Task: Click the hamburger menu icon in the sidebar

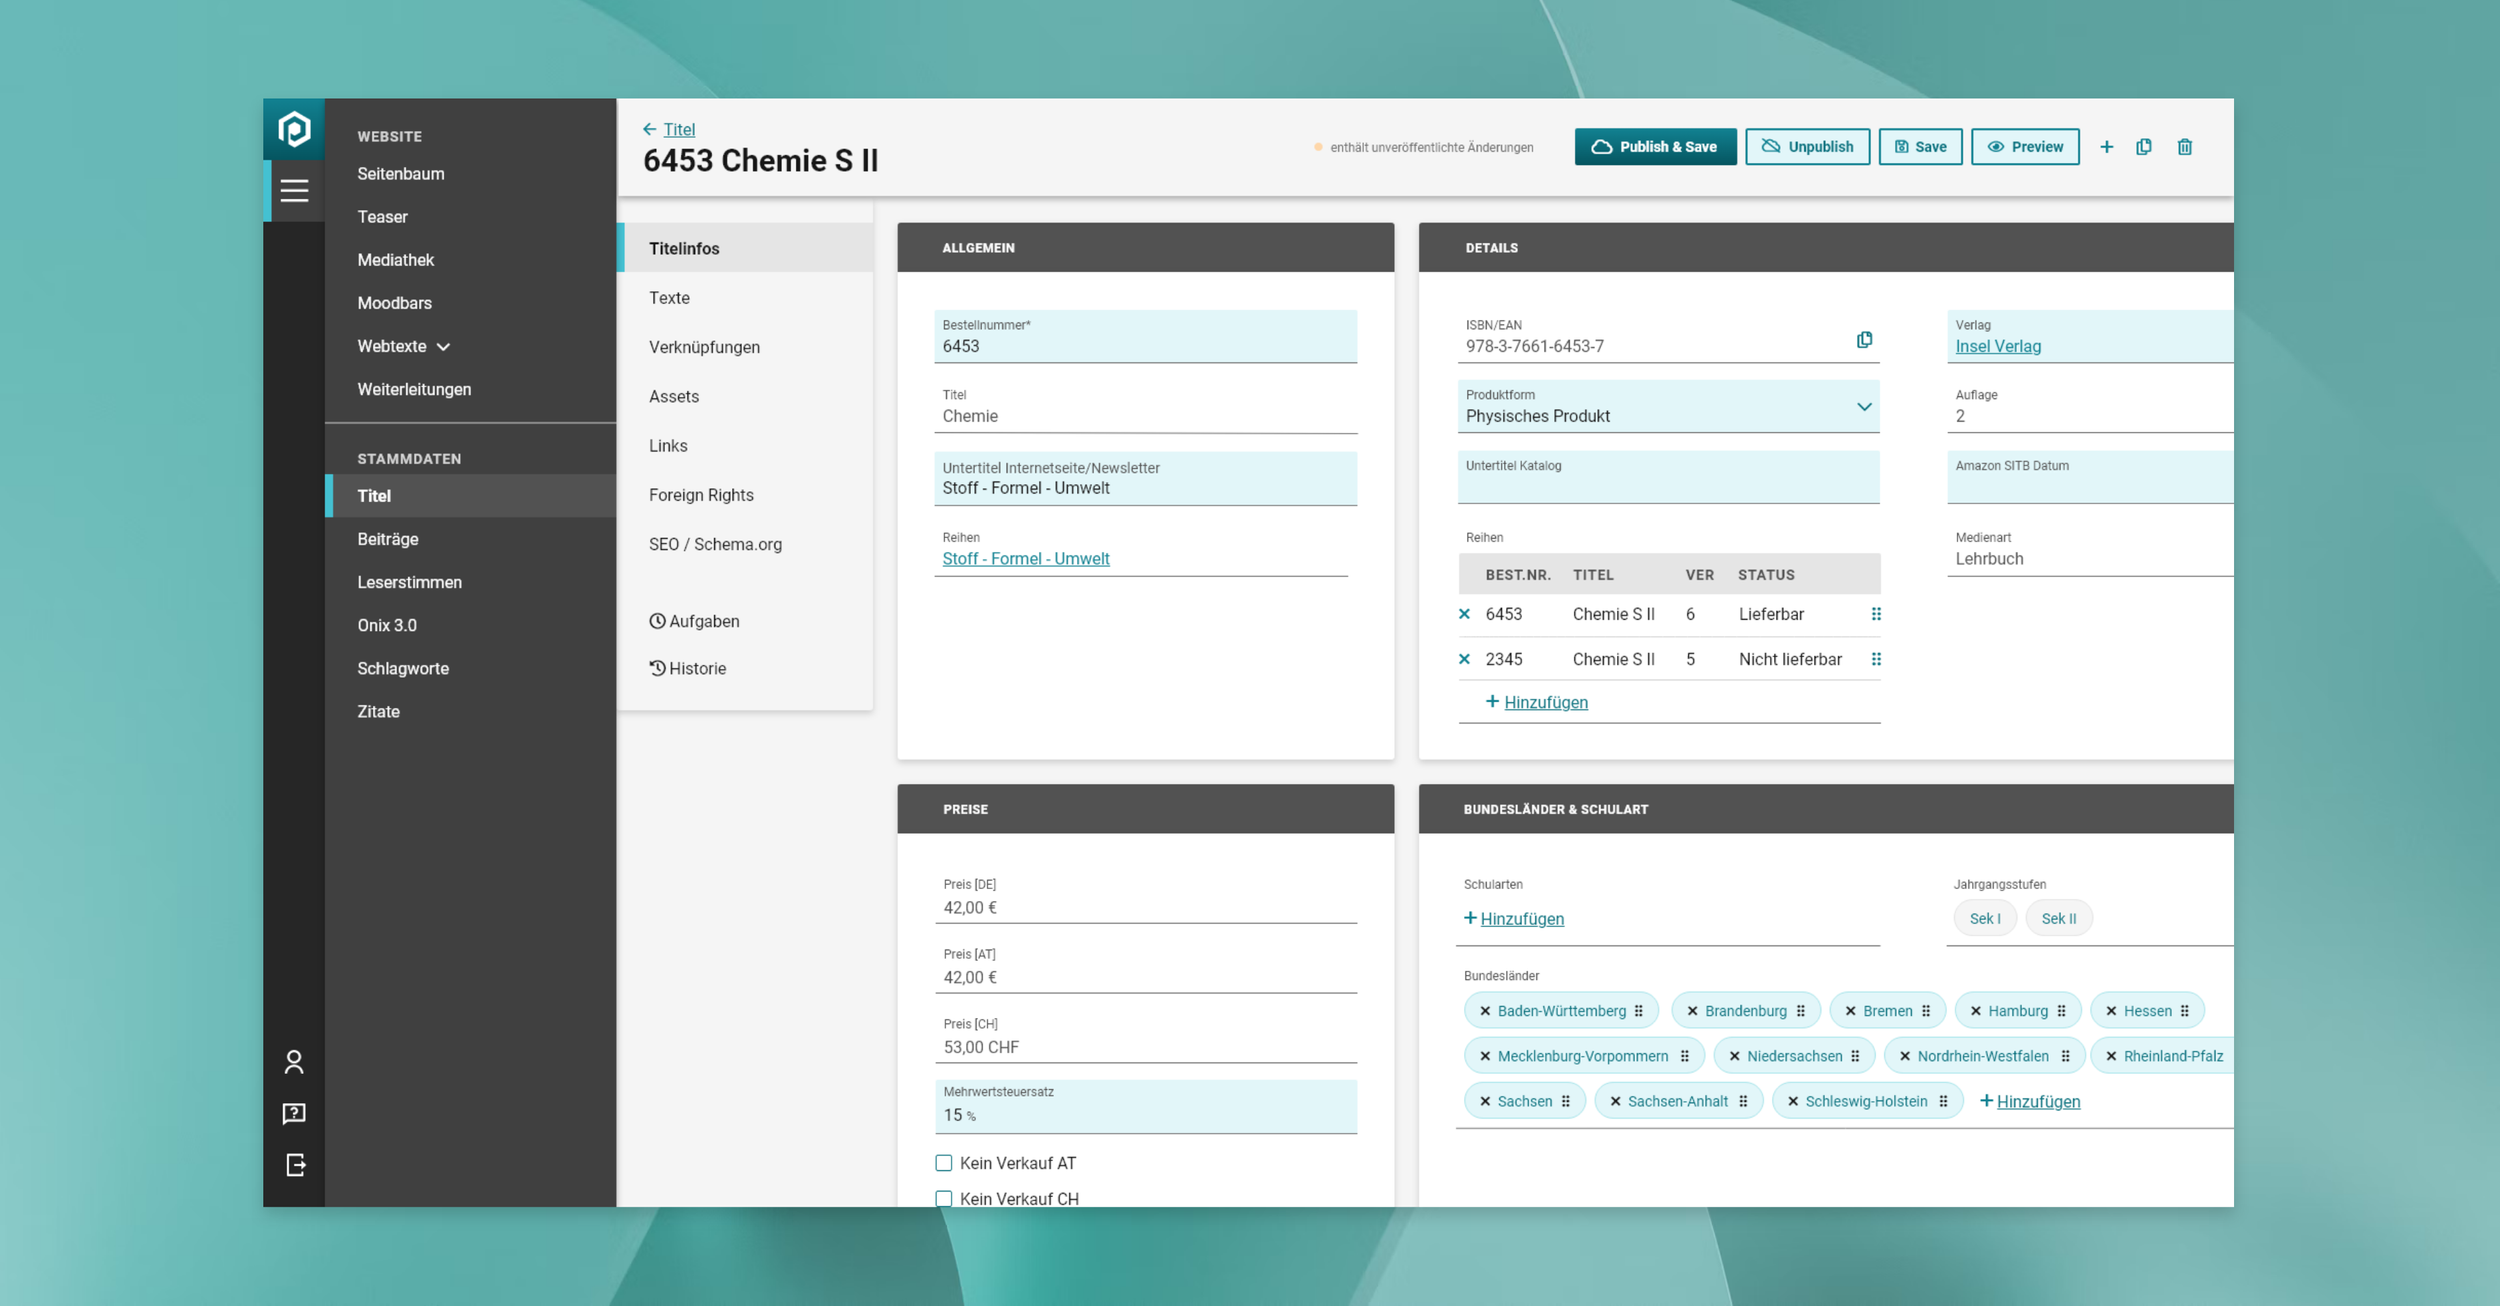Action: (294, 190)
